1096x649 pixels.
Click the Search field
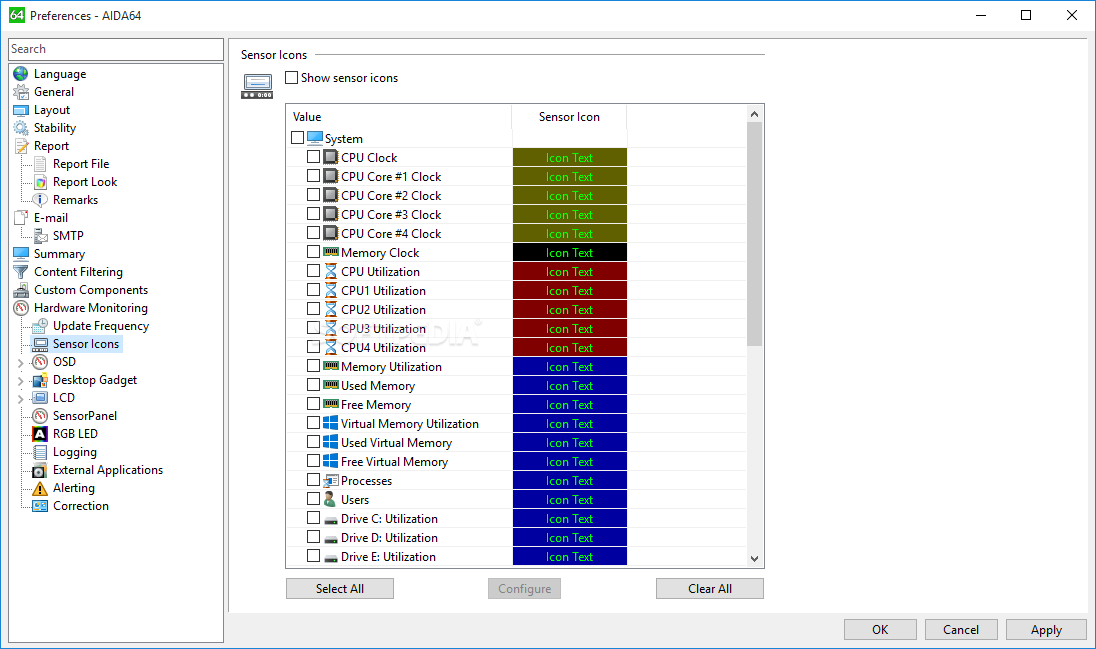coord(116,49)
